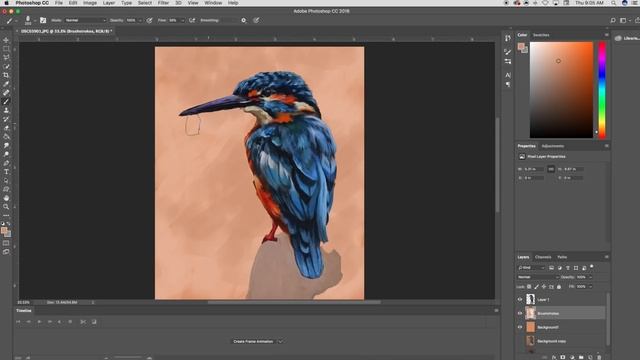The image size is (640, 360).
Task: Click the hue slider strip
Action: (602, 90)
